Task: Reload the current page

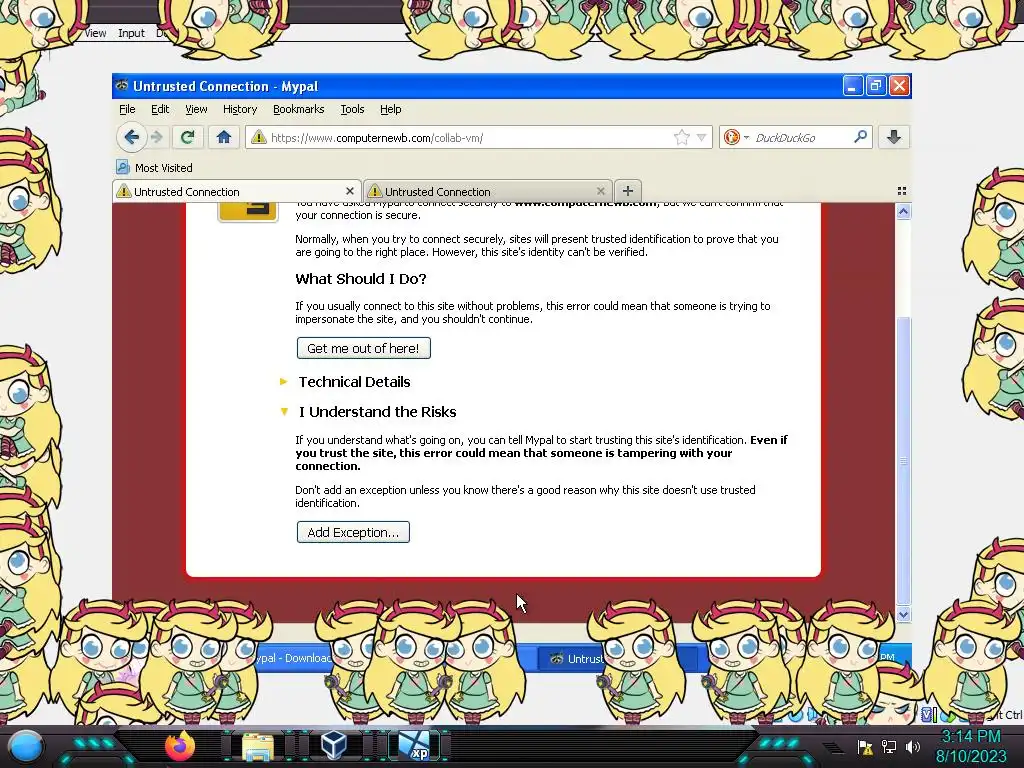Action: coord(188,137)
